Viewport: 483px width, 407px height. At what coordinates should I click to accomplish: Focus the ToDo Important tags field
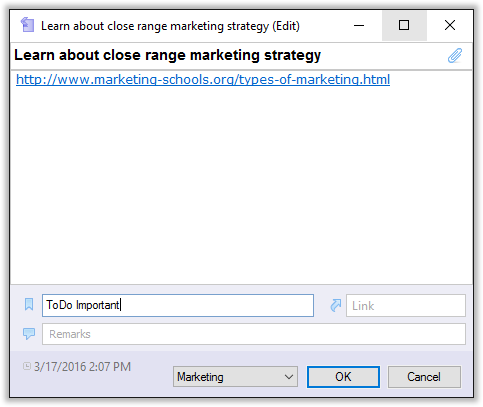pyautogui.click(x=178, y=305)
